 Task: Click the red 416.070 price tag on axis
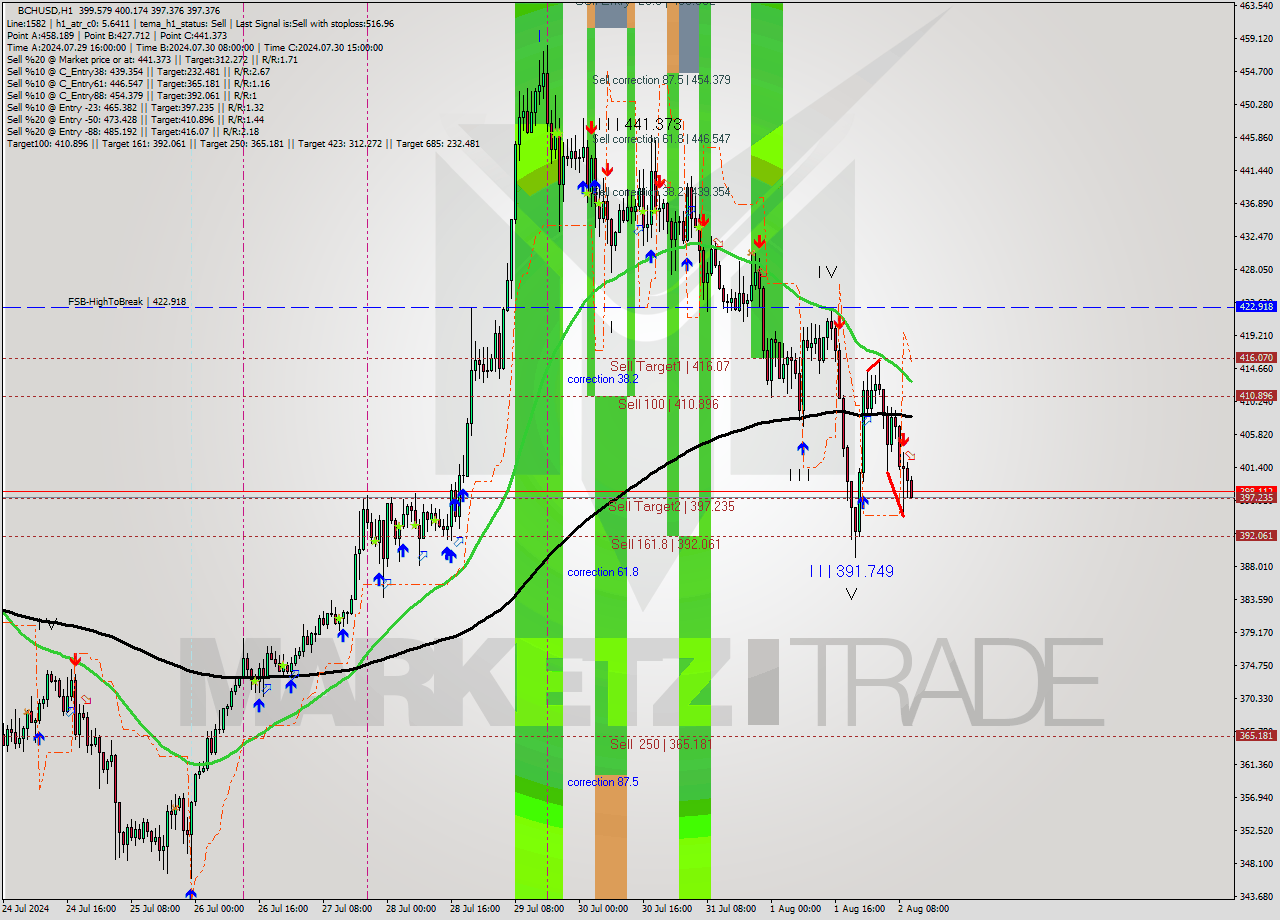tap(1256, 357)
